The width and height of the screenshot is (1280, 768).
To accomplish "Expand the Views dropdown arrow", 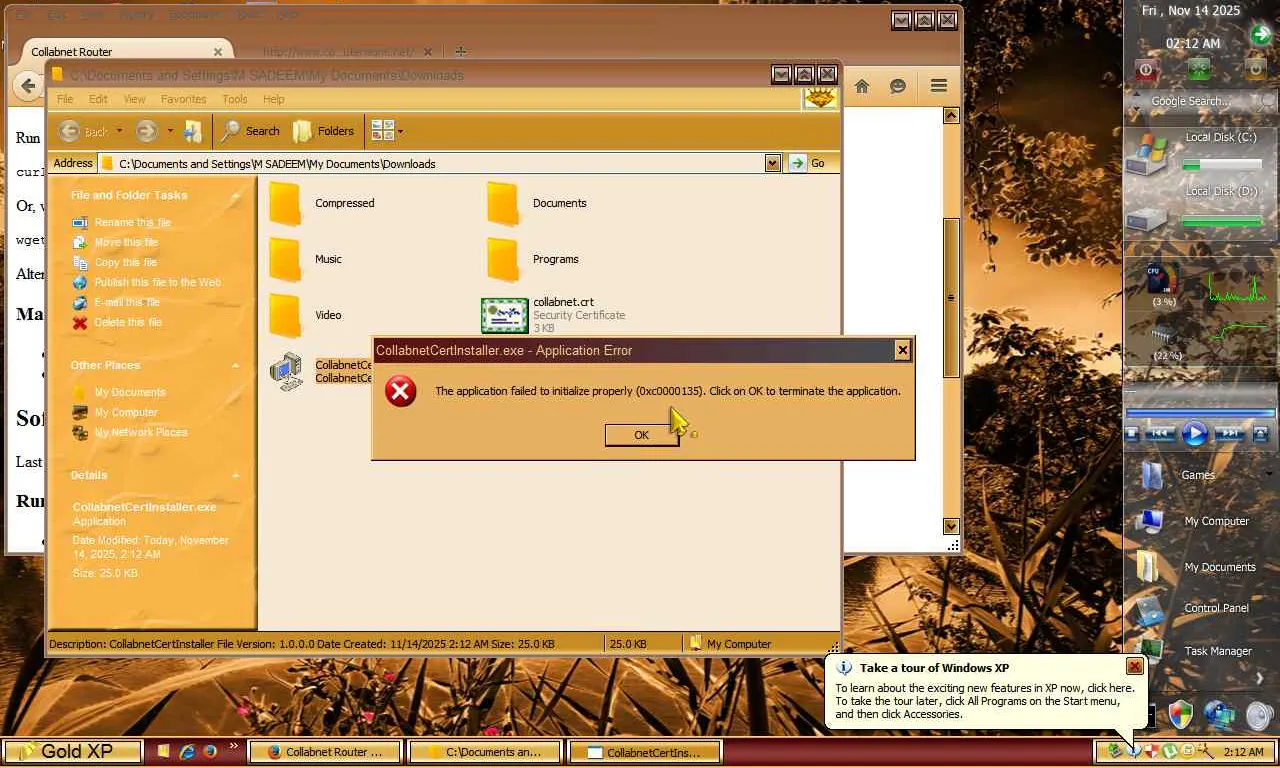I will [x=400, y=131].
